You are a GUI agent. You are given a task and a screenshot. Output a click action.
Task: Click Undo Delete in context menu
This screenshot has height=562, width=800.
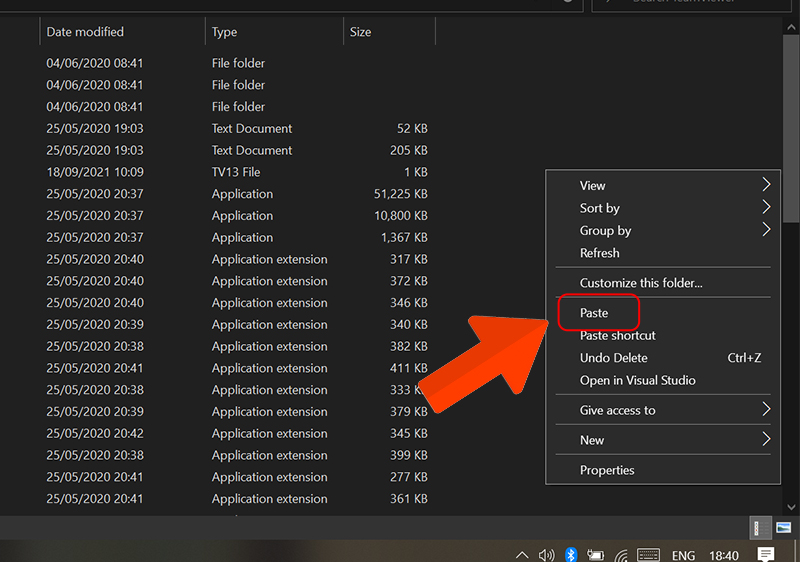coord(614,358)
